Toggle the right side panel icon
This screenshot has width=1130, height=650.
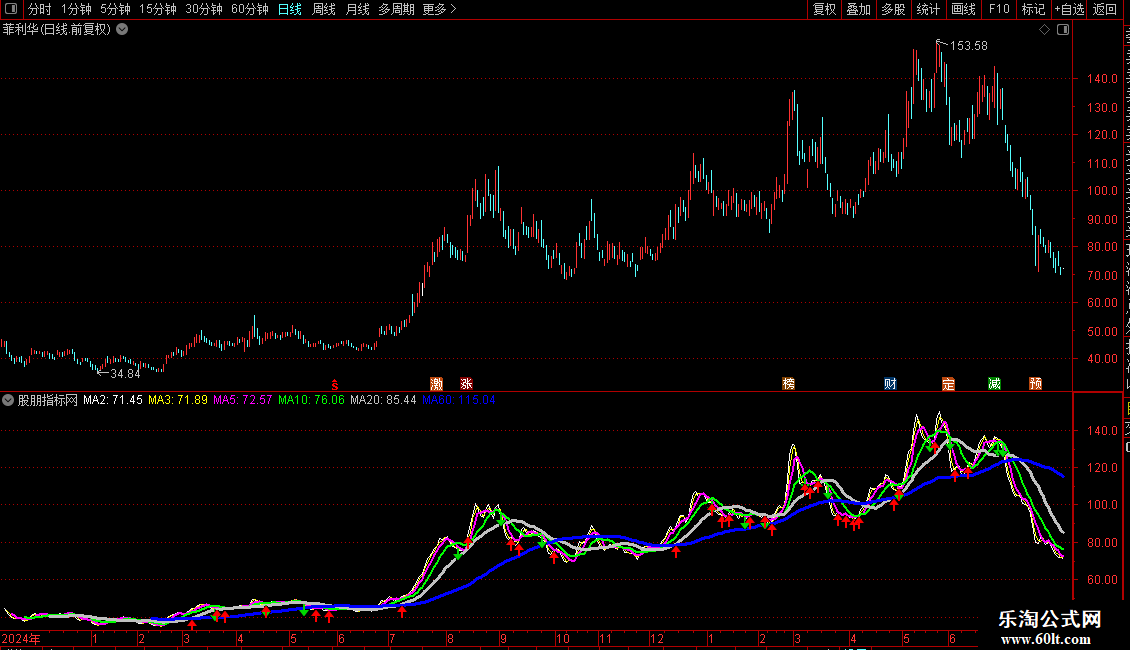coord(1063,30)
